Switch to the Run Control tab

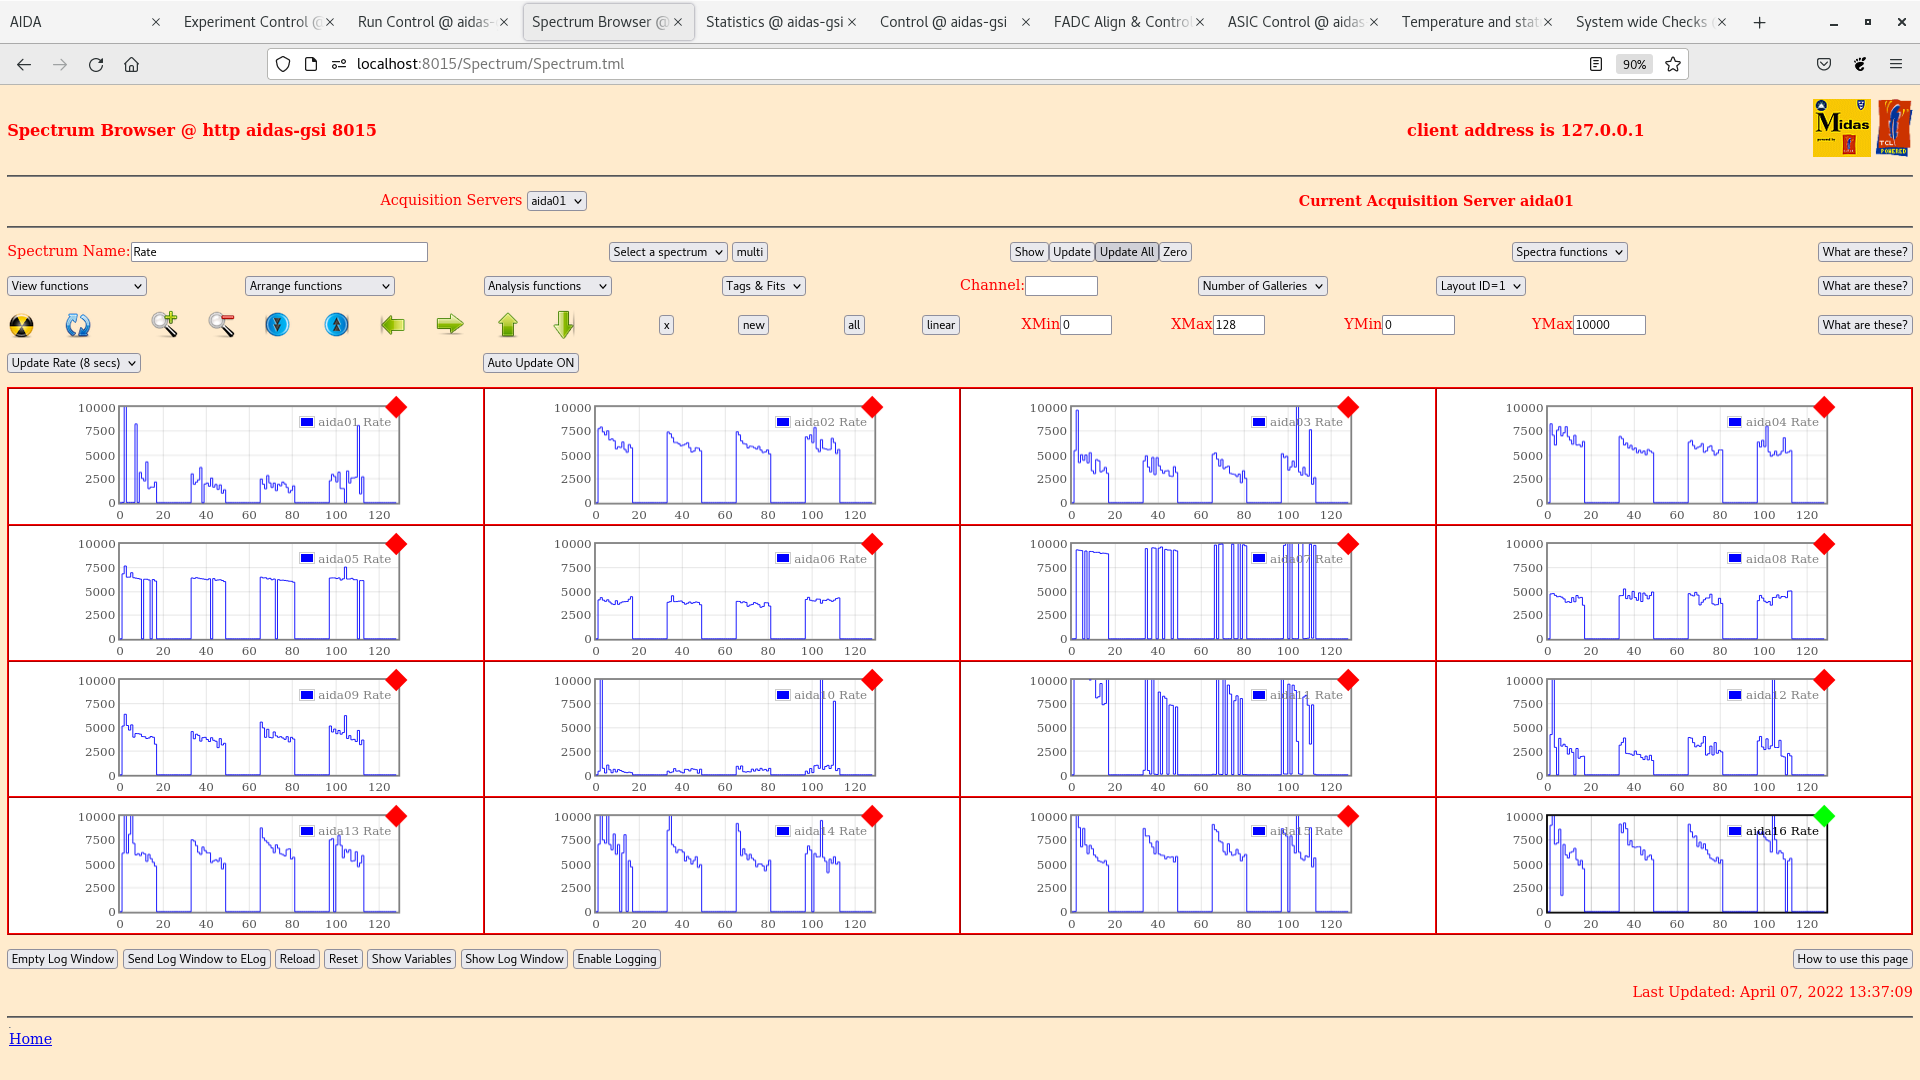coord(423,22)
